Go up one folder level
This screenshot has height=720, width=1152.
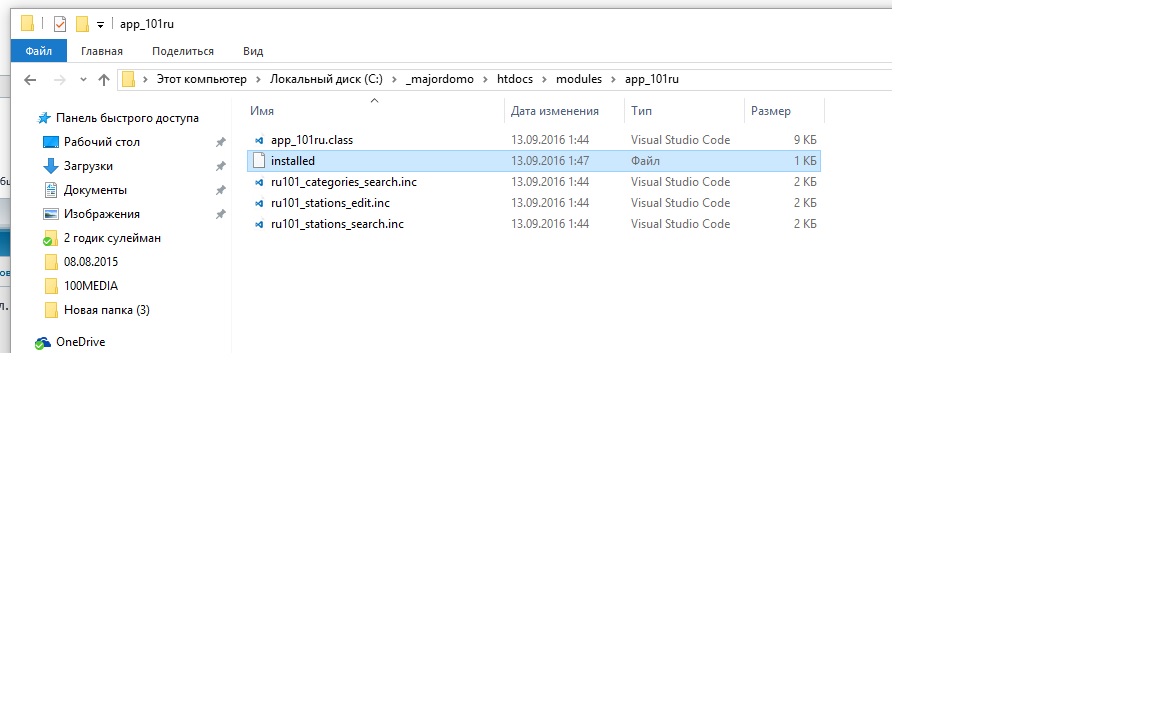[x=104, y=79]
